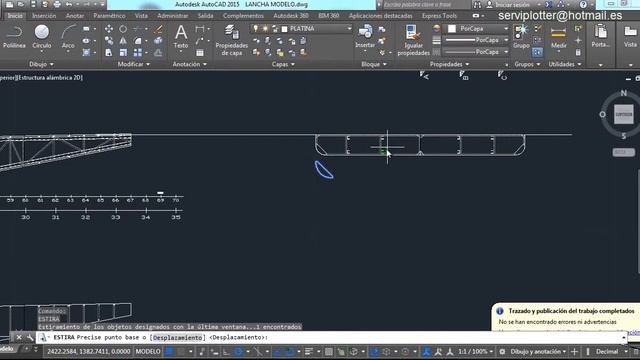Close the command line with X button
Screen dimensions: 640x360
[x=19, y=338]
